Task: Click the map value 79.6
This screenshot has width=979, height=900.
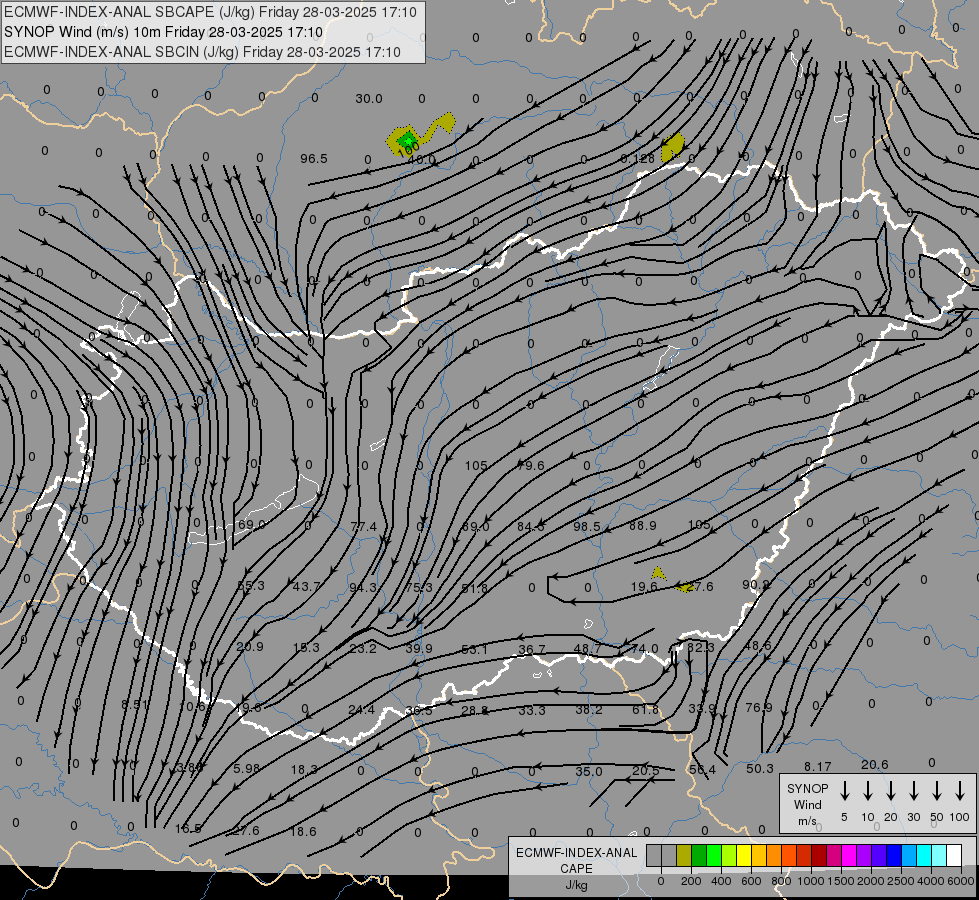Action: [x=531, y=465]
